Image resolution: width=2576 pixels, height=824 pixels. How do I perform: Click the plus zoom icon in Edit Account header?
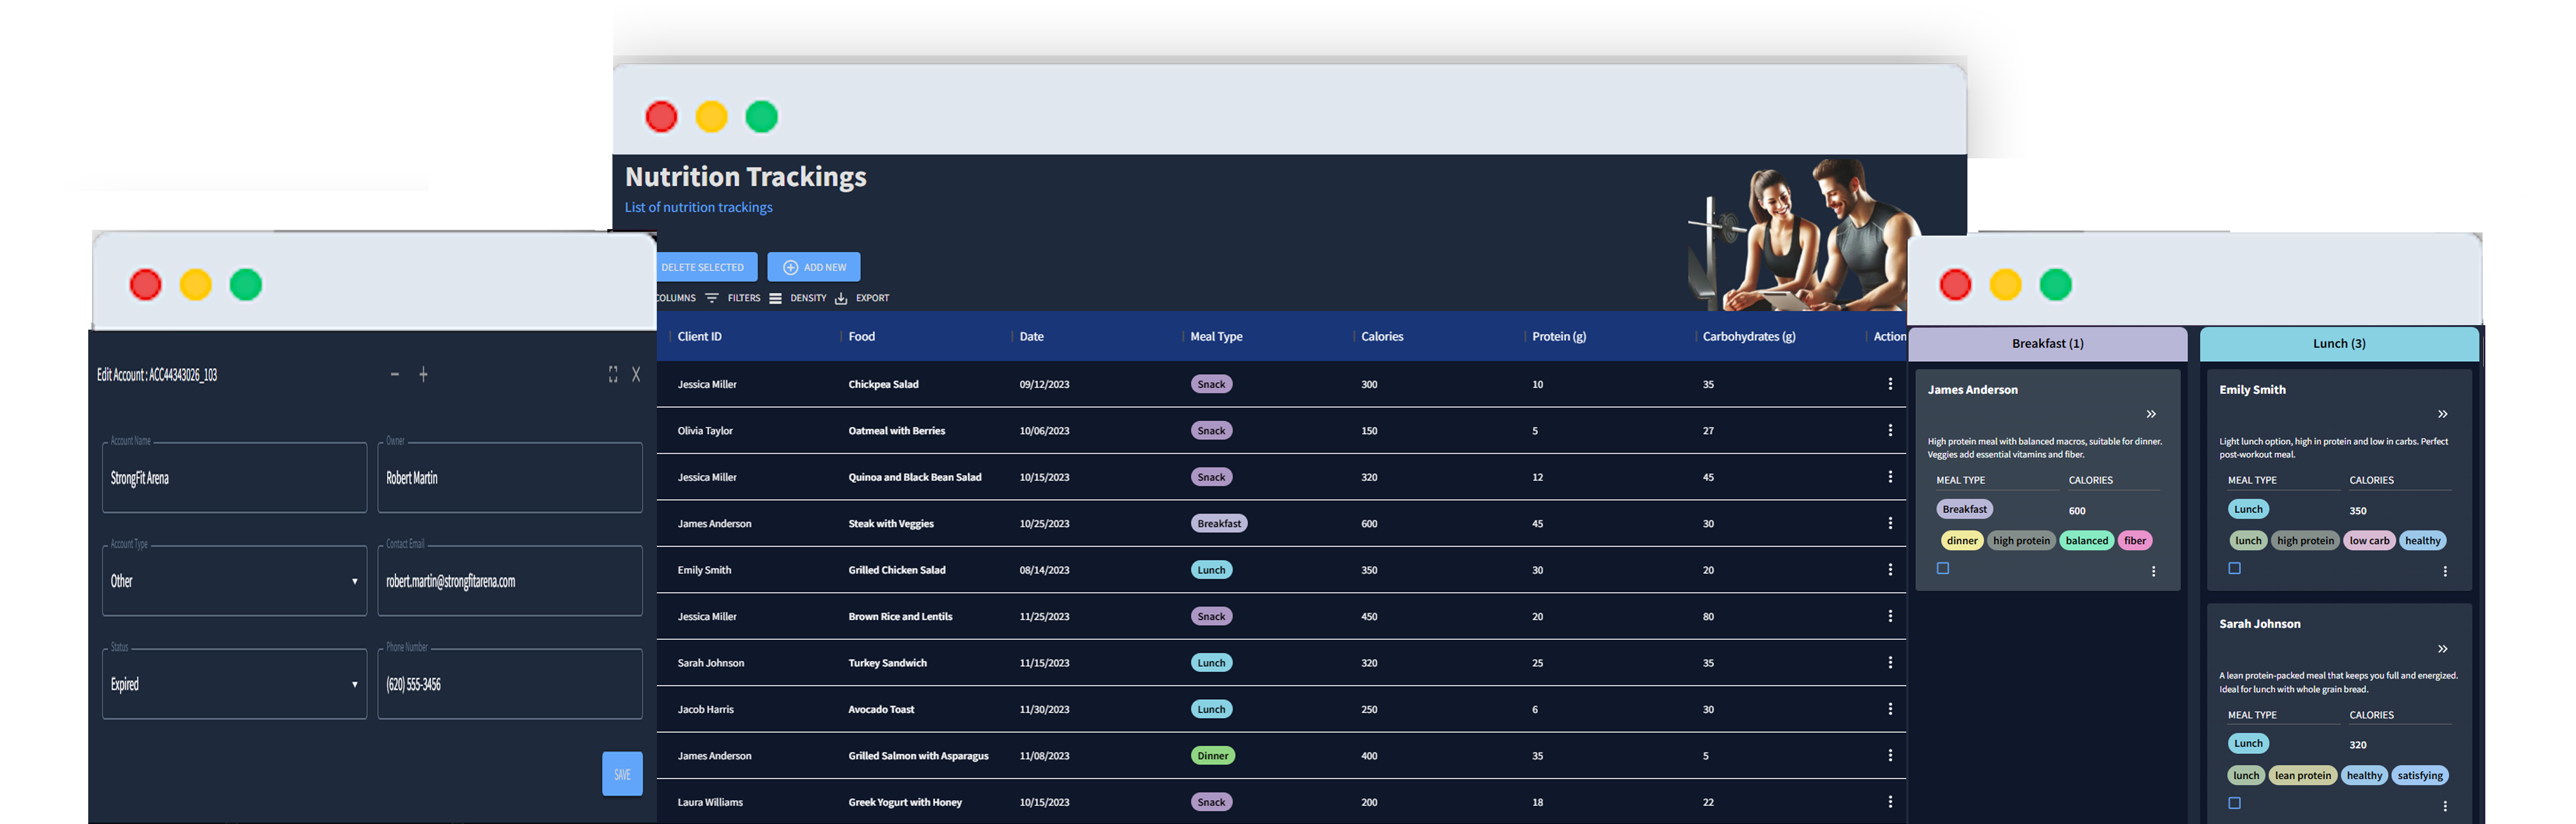click(x=423, y=374)
